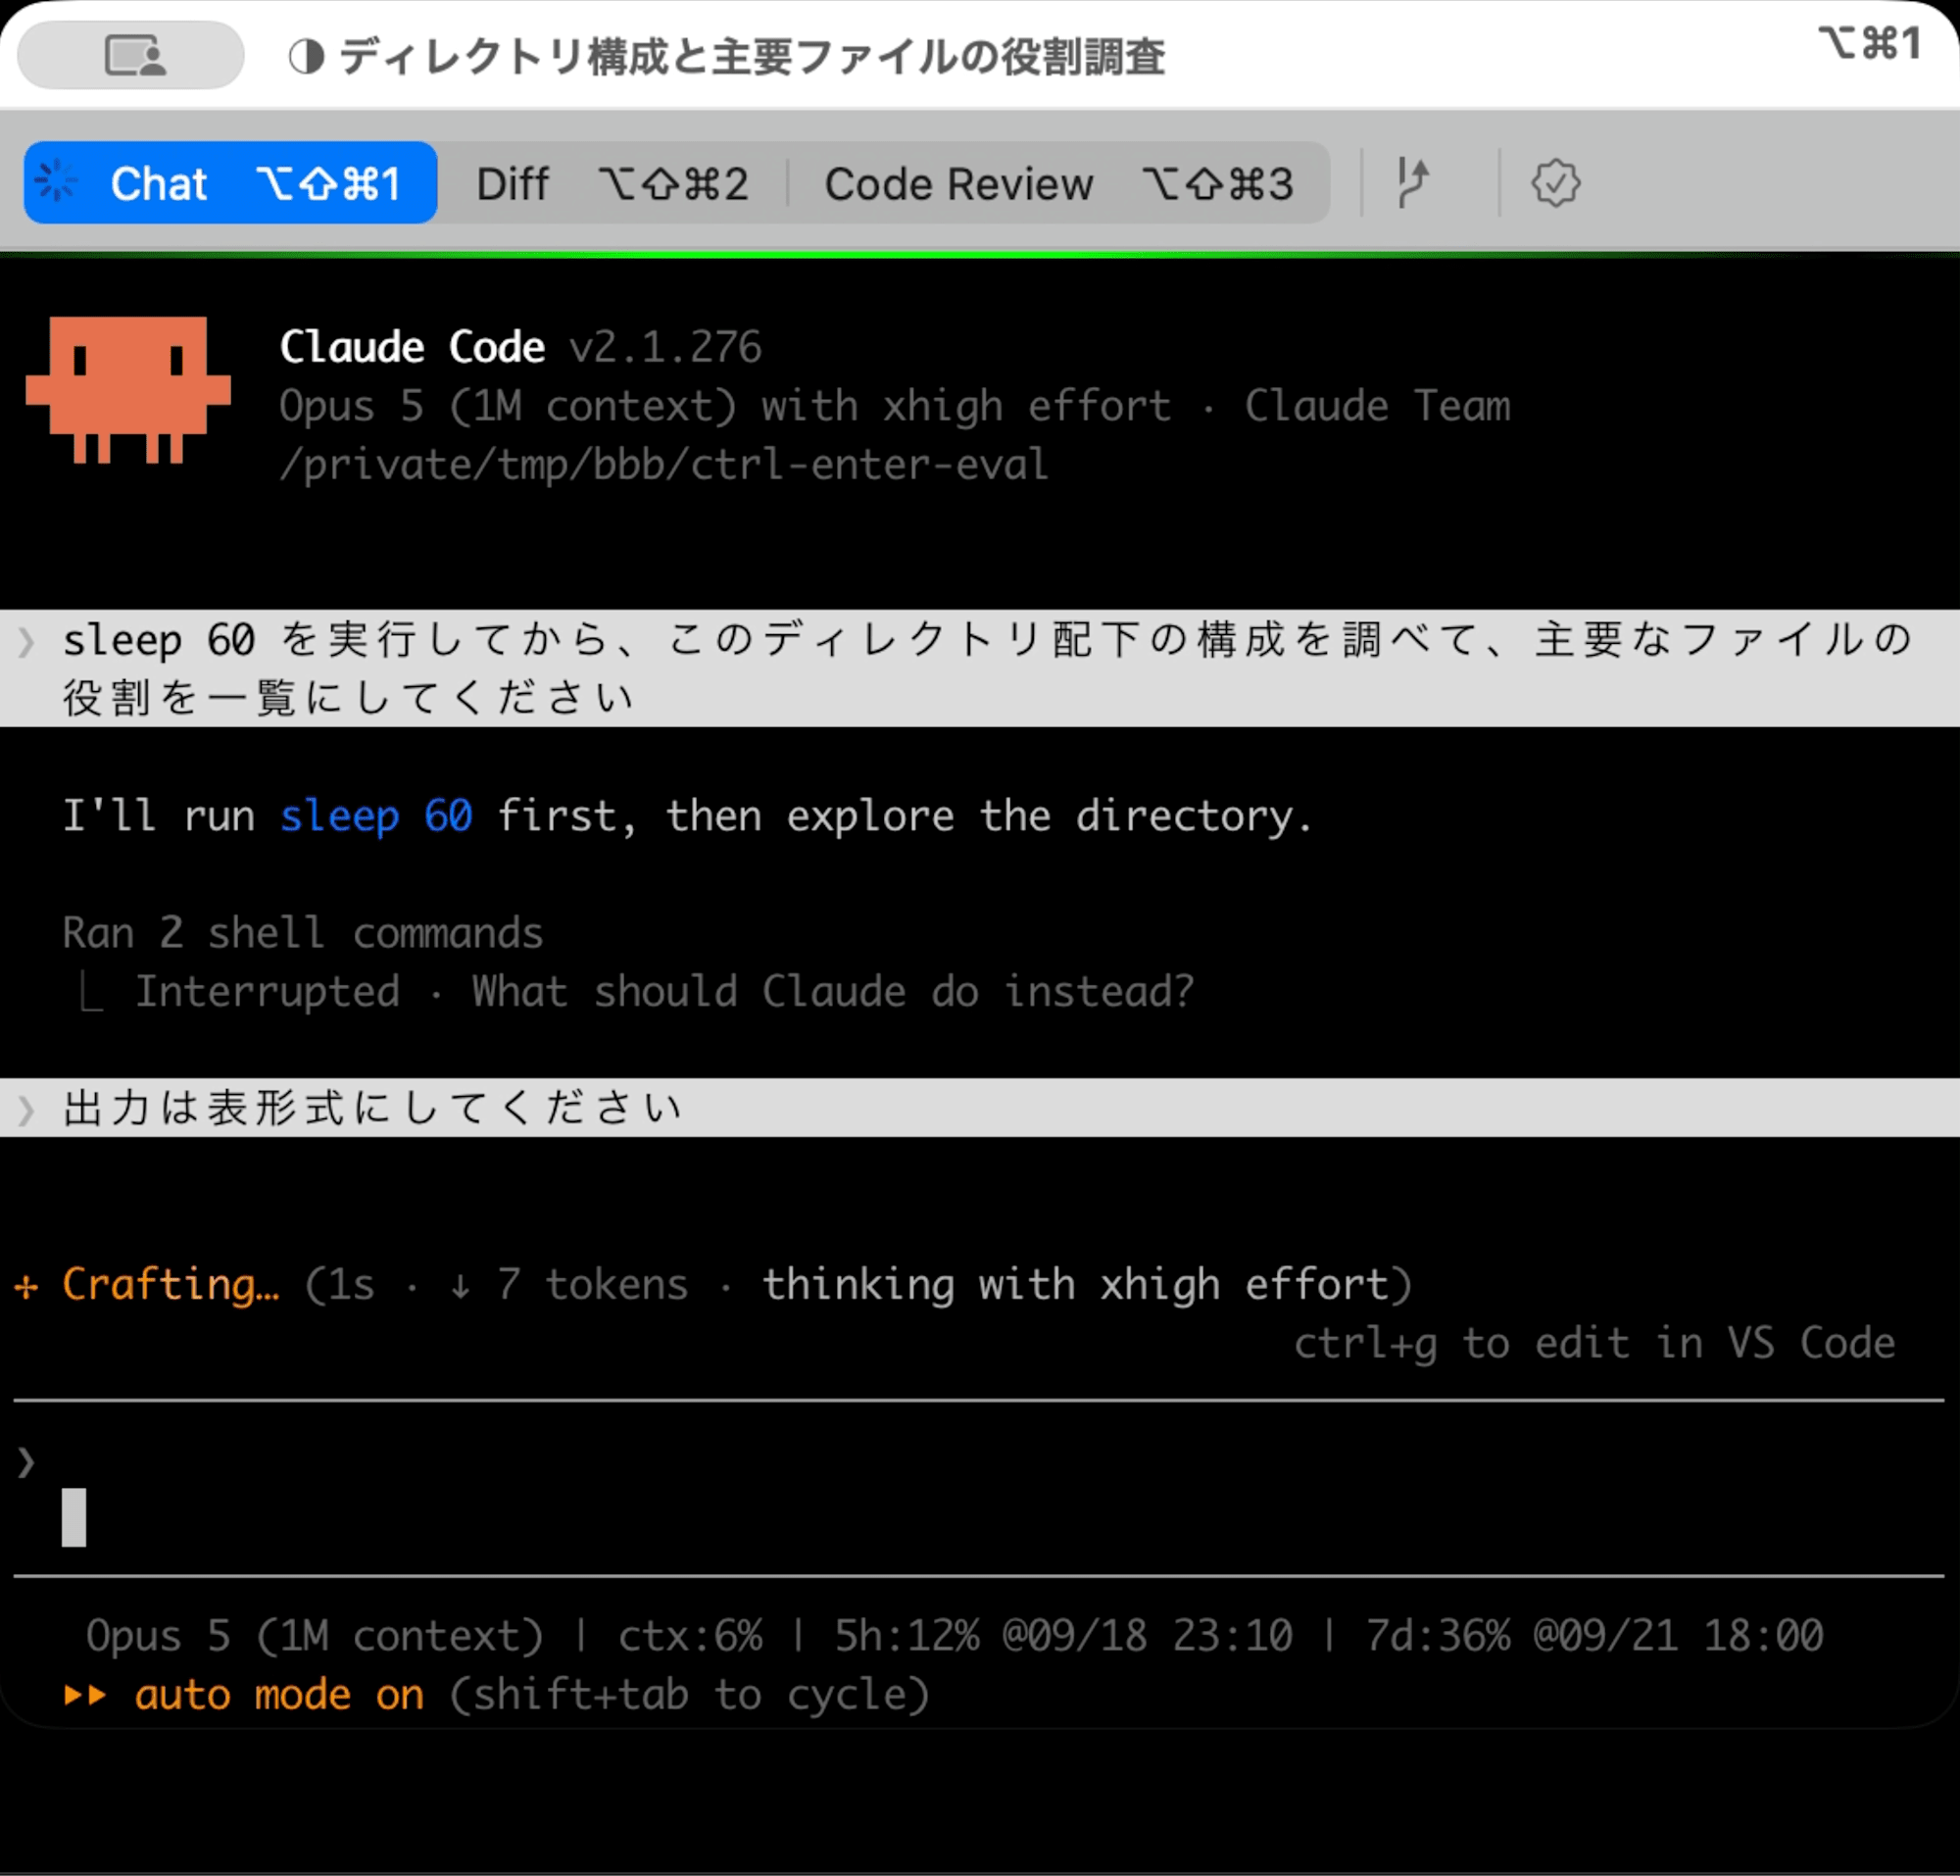Switch to the Chat tab
The width and height of the screenshot is (1960, 1876).
point(231,183)
